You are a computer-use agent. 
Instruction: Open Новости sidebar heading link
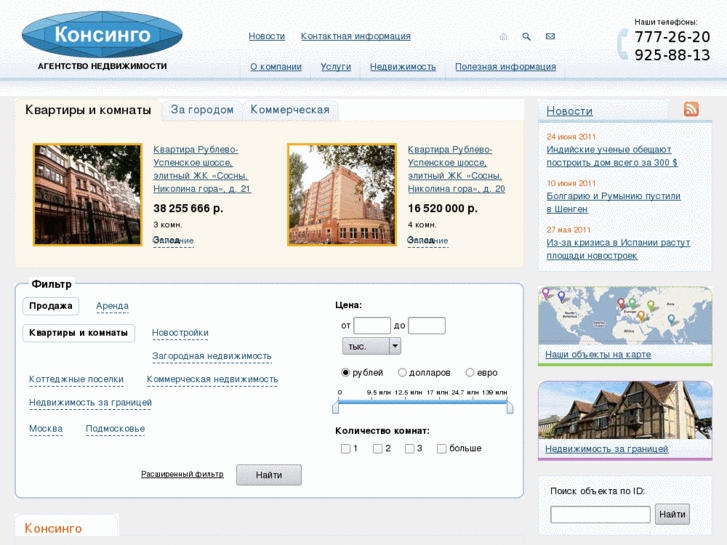pos(569,111)
